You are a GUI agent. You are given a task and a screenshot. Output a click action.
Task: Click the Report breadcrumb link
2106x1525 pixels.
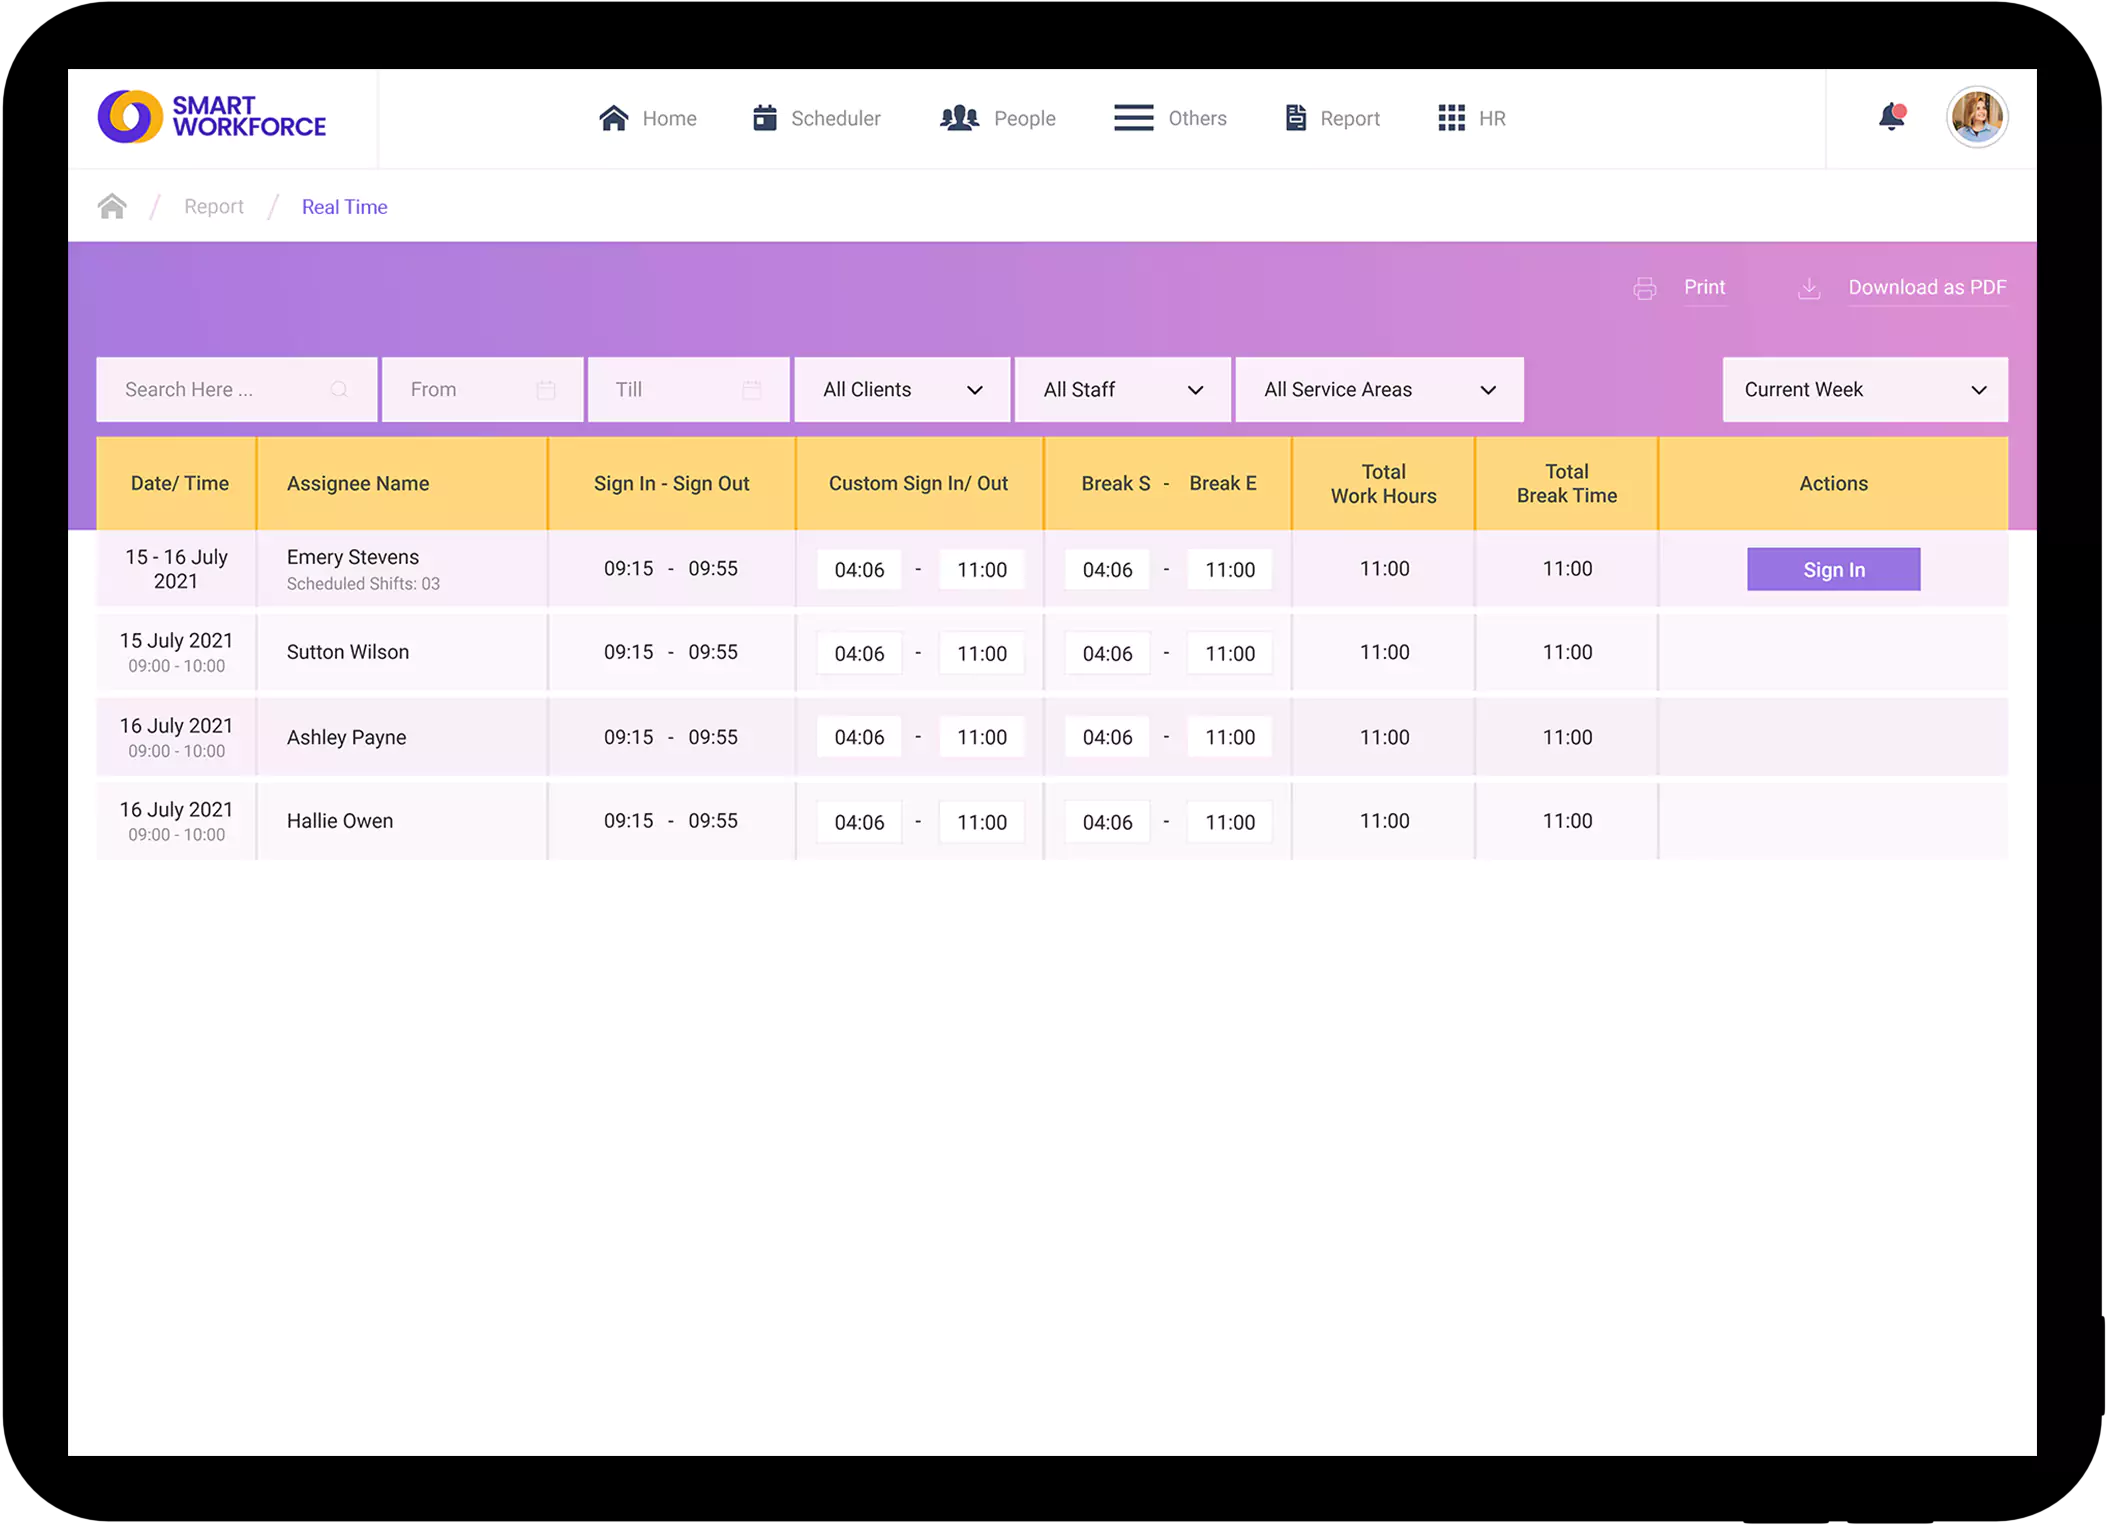click(x=213, y=206)
